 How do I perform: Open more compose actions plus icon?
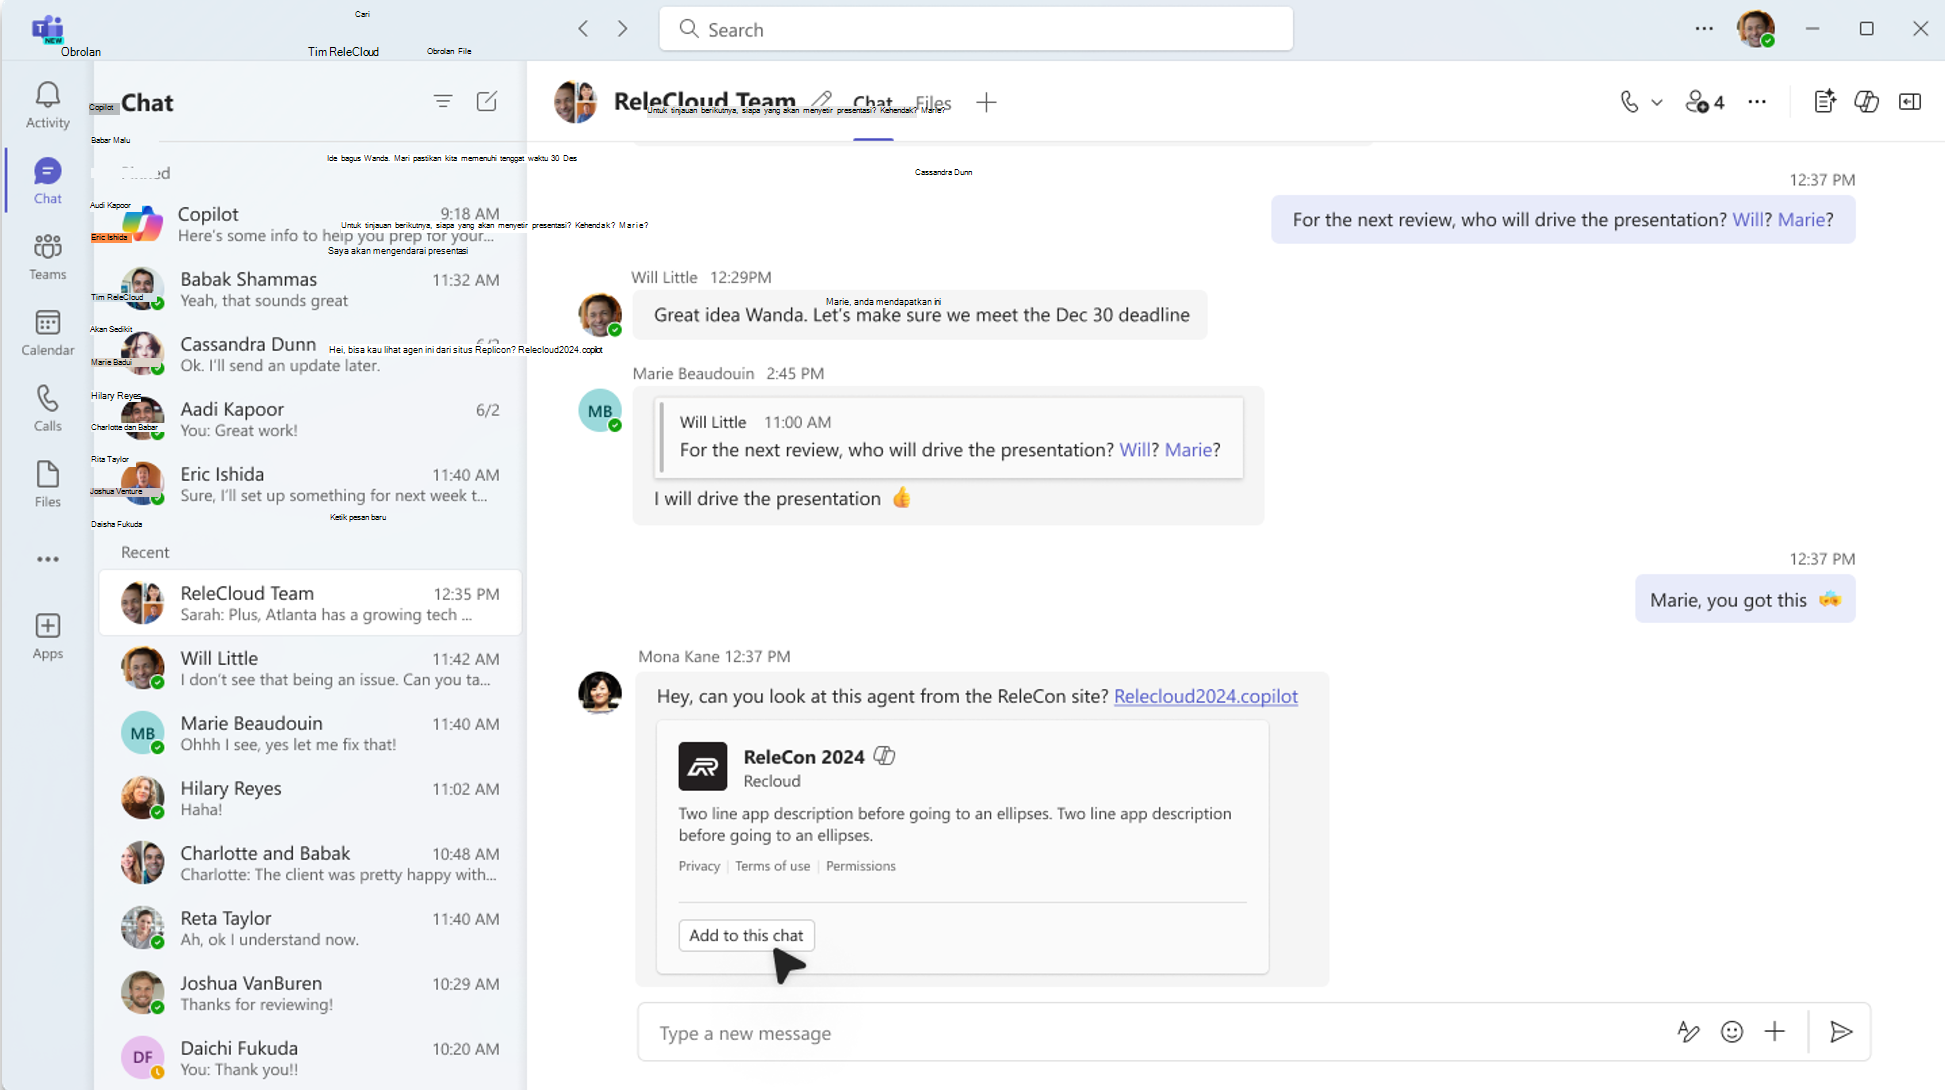click(x=1775, y=1032)
